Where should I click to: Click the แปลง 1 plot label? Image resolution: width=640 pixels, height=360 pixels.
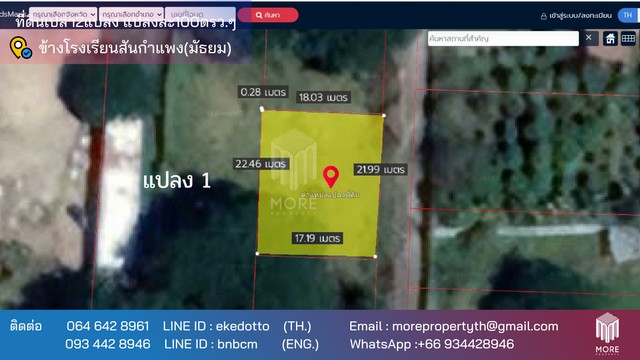[x=177, y=180]
